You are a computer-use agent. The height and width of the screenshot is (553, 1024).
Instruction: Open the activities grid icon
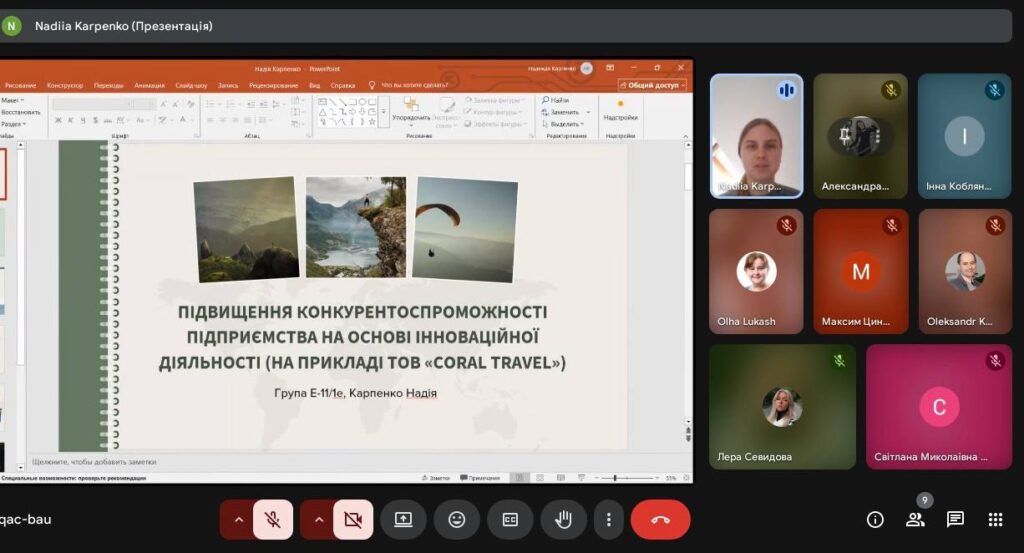click(x=995, y=520)
